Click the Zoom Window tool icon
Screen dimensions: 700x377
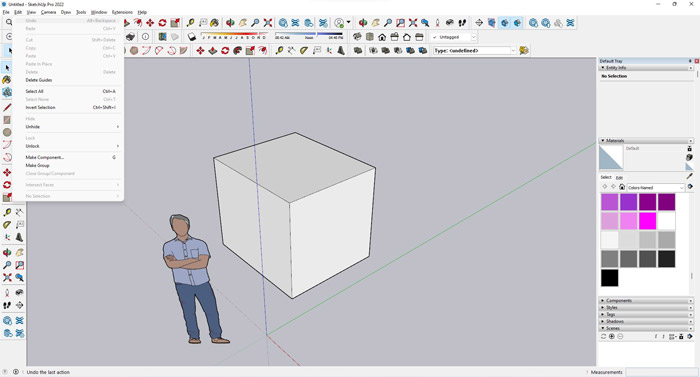click(x=400, y=23)
